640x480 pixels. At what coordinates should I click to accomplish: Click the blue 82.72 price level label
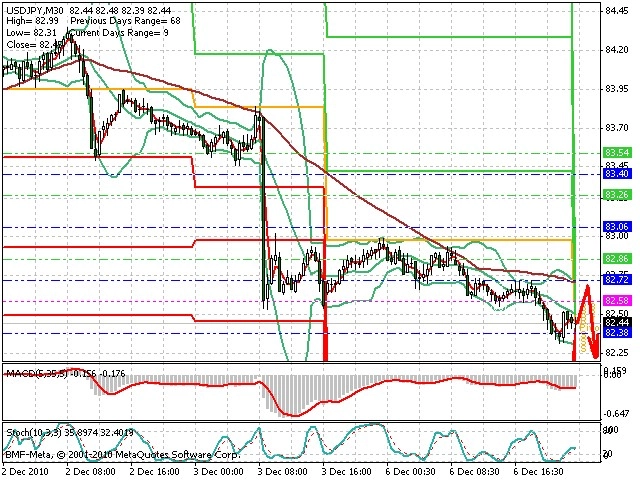coord(617,280)
